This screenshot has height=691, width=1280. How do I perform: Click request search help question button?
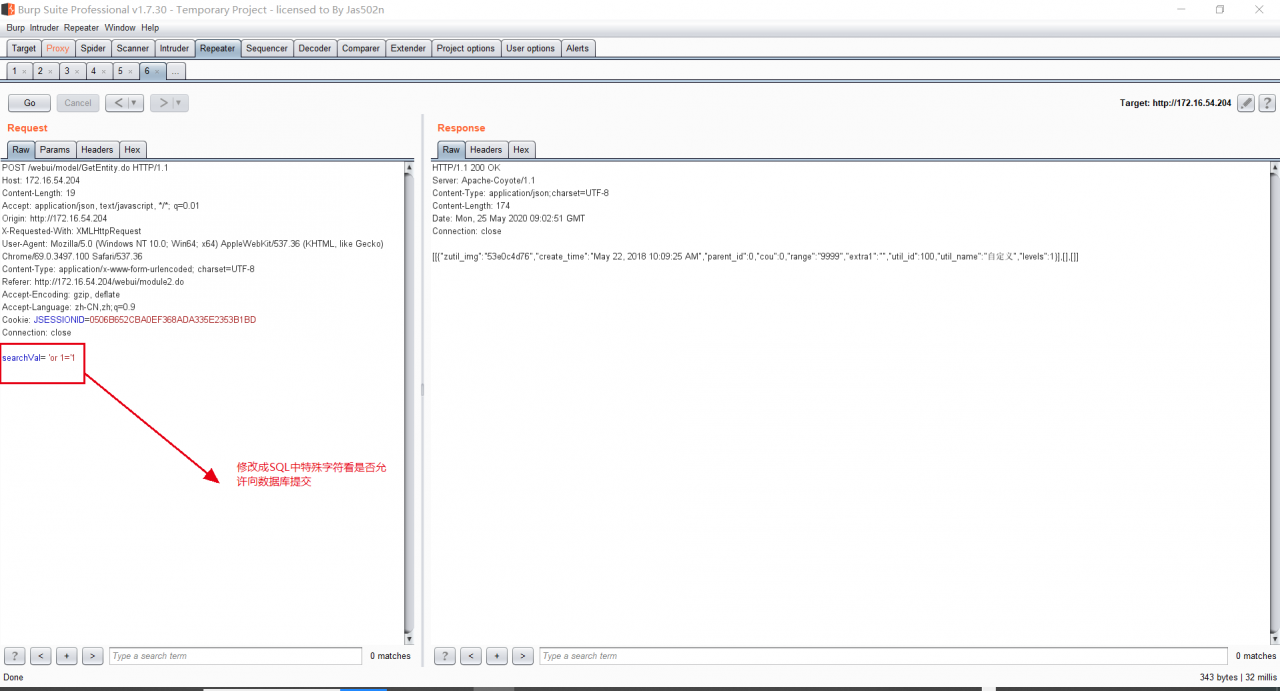click(x=15, y=656)
